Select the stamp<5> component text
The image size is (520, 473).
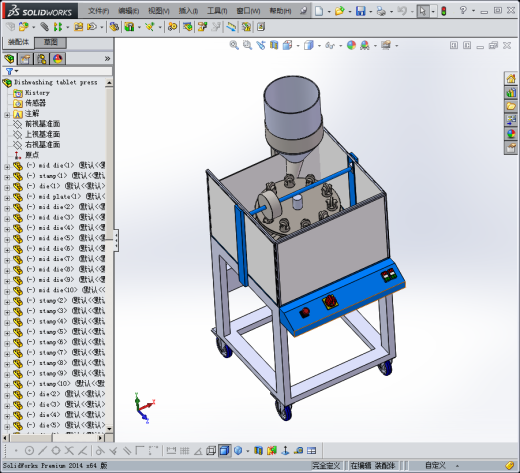65,332
